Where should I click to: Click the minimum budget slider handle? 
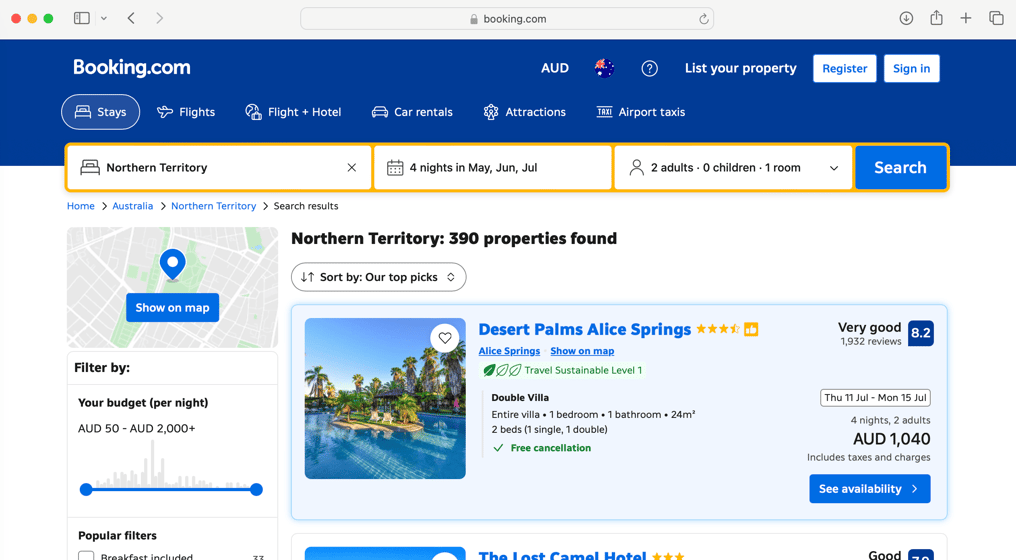coord(86,489)
